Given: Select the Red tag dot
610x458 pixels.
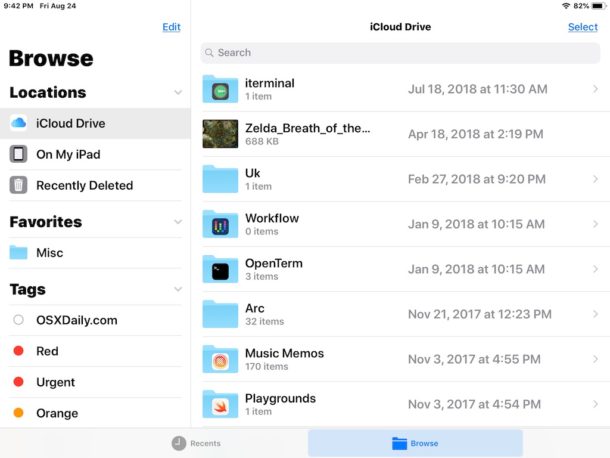Looking at the screenshot, I should pyautogui.click(x=18, y=351).
